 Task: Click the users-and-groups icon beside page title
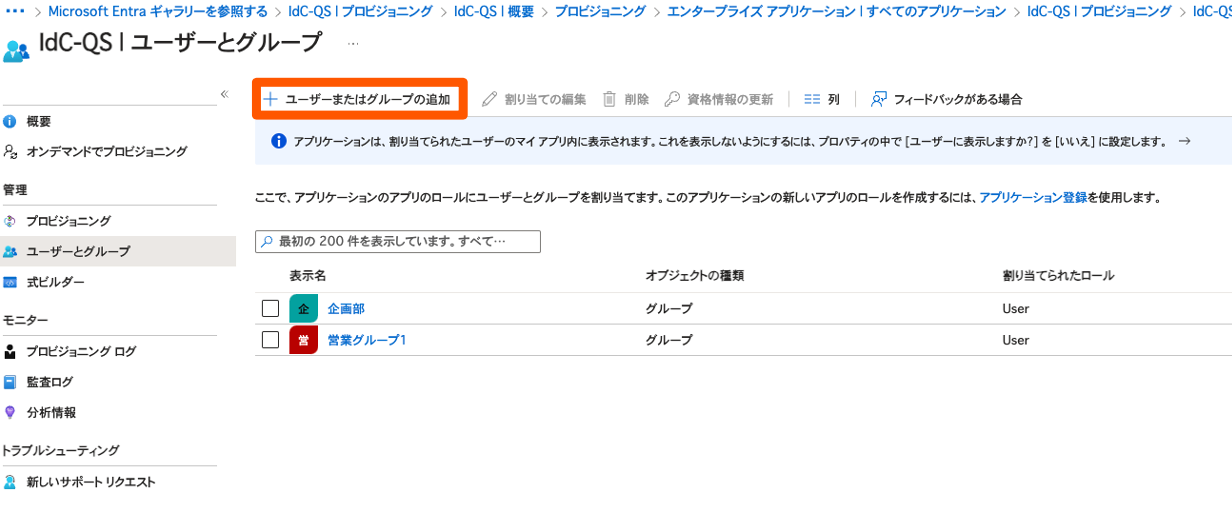(x=16, y=50)
